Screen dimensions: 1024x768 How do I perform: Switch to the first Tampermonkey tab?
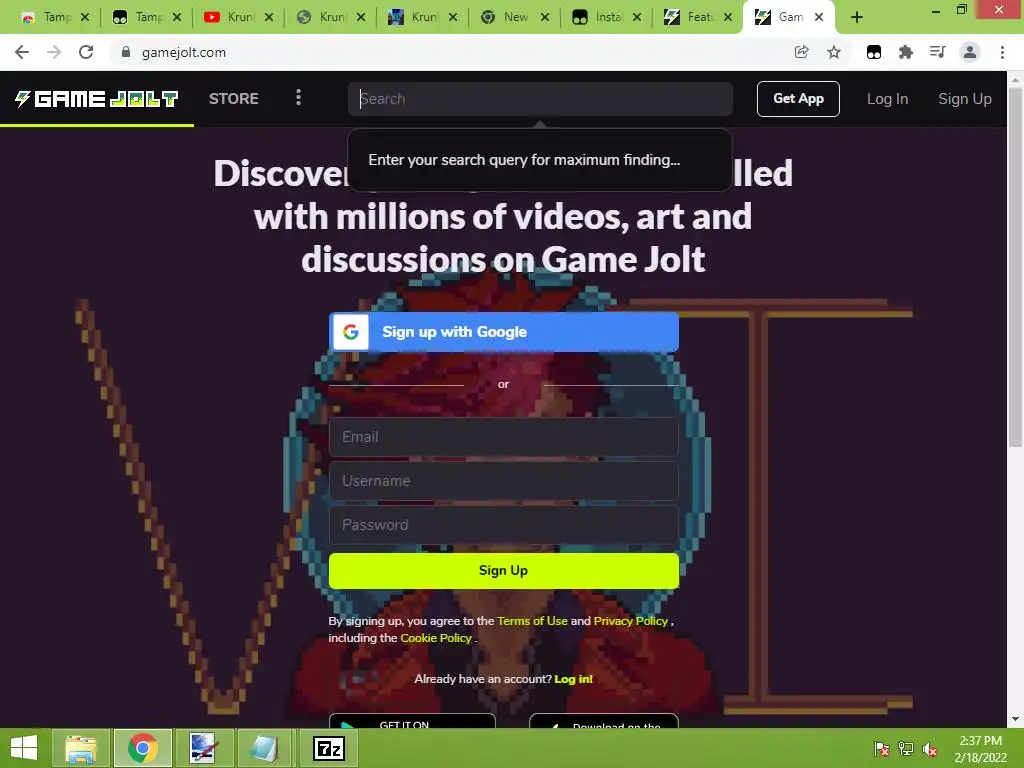55,18
